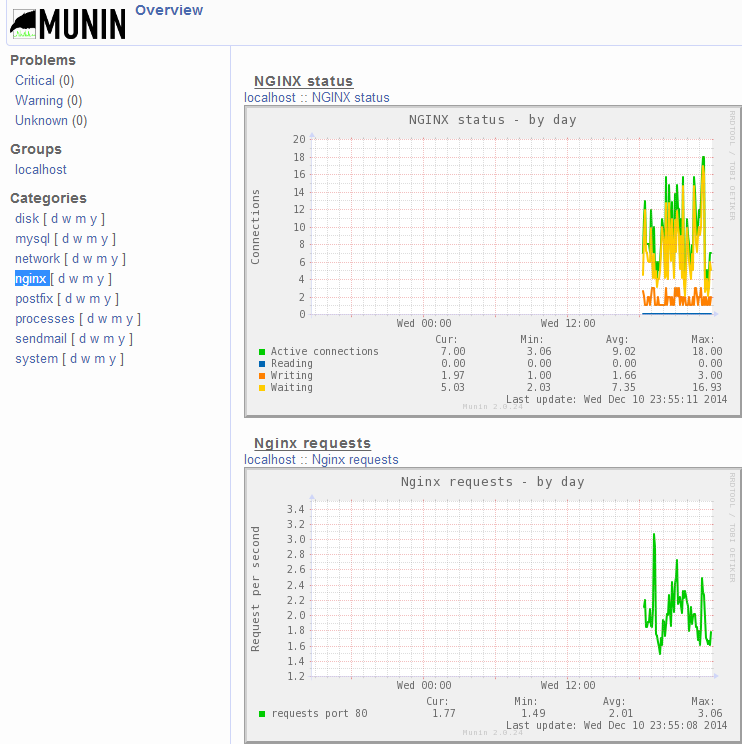
Task: Click blue Reading legend swatch
Action: [262, 364]
